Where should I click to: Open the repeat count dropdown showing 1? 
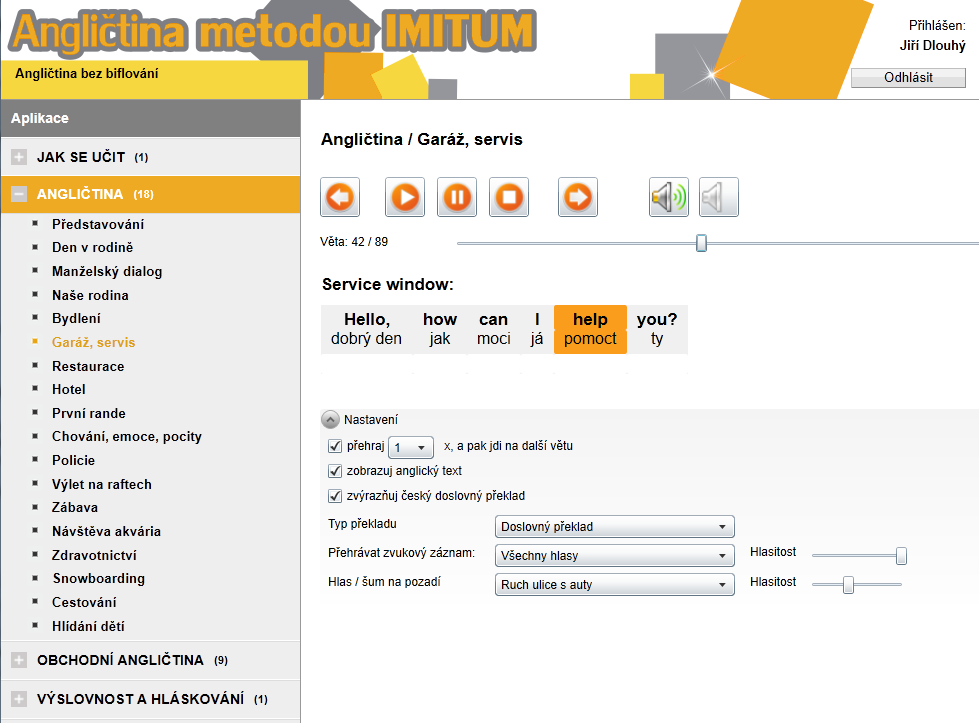tap(411, 447)
